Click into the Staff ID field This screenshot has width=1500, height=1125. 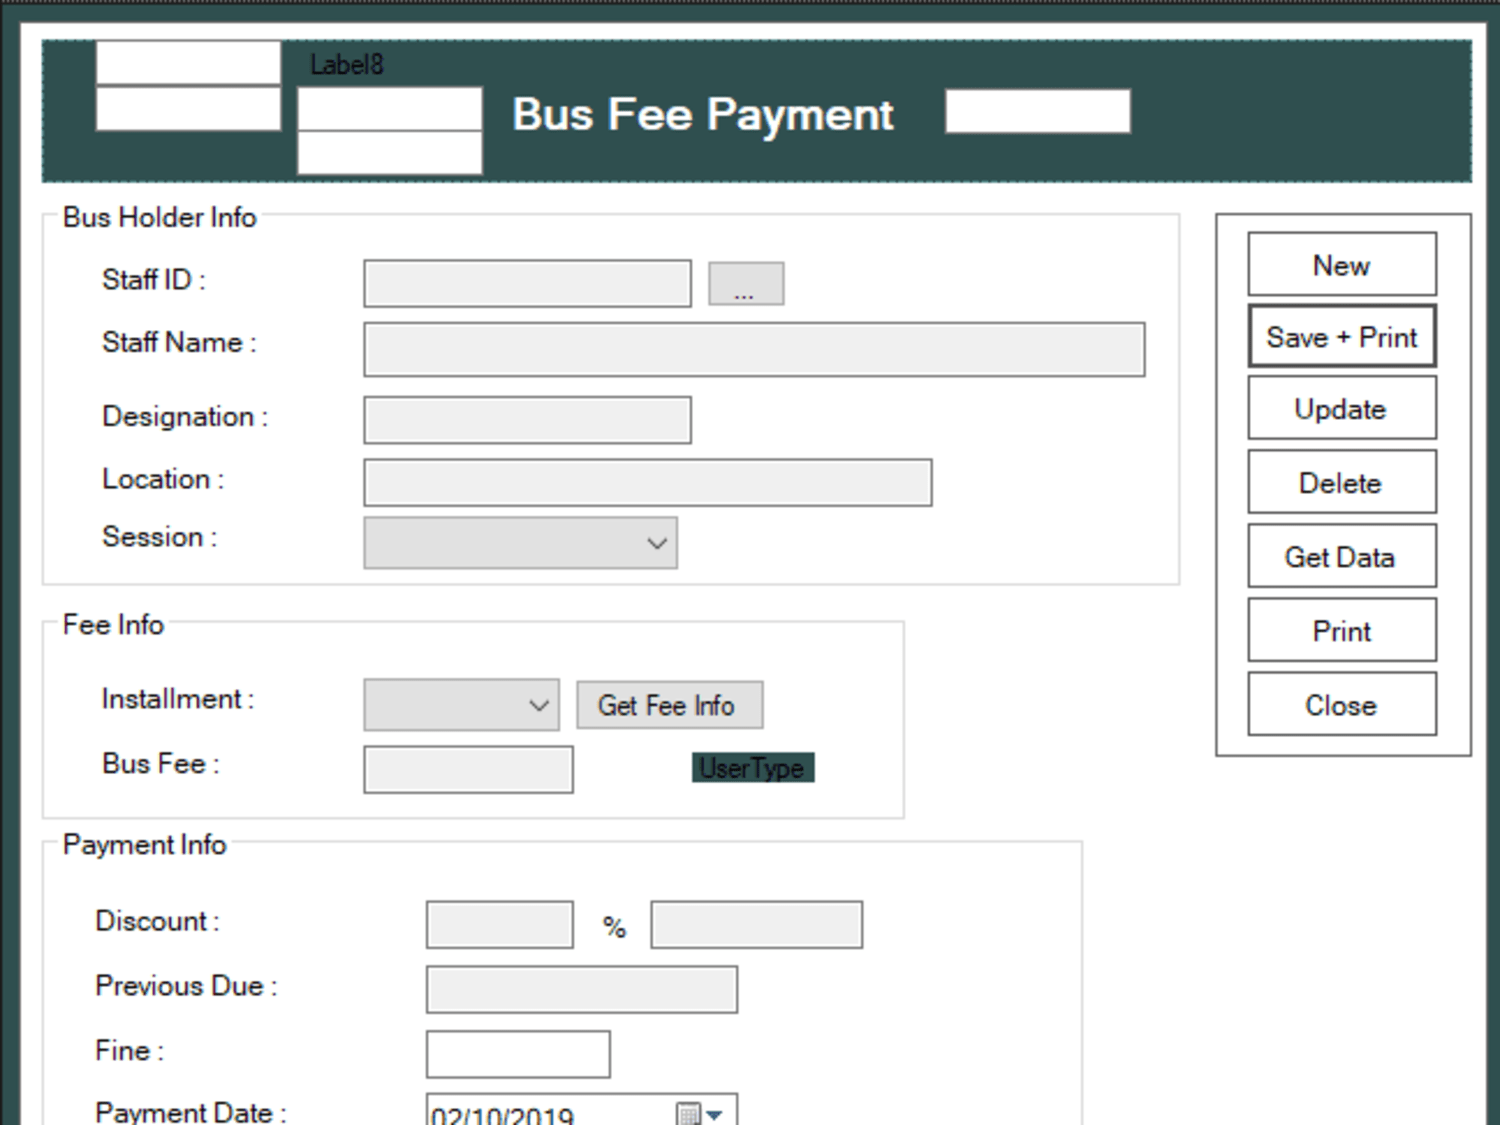(x=527, y=284)
